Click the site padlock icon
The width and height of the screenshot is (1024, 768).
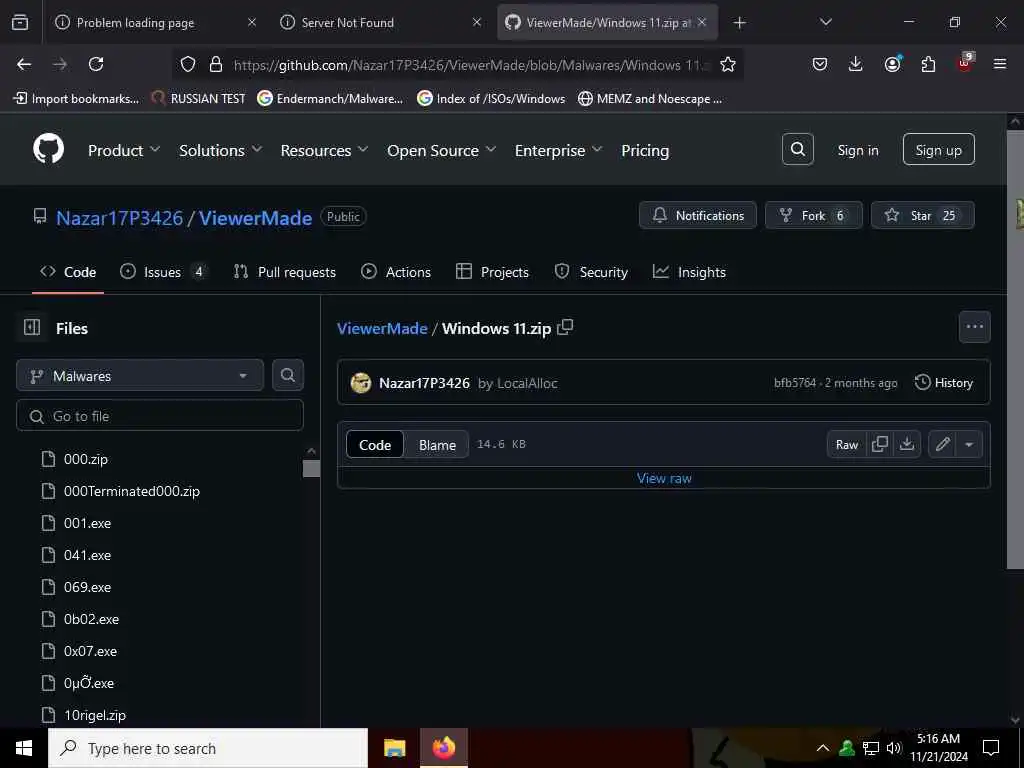(x=216, y=64)
